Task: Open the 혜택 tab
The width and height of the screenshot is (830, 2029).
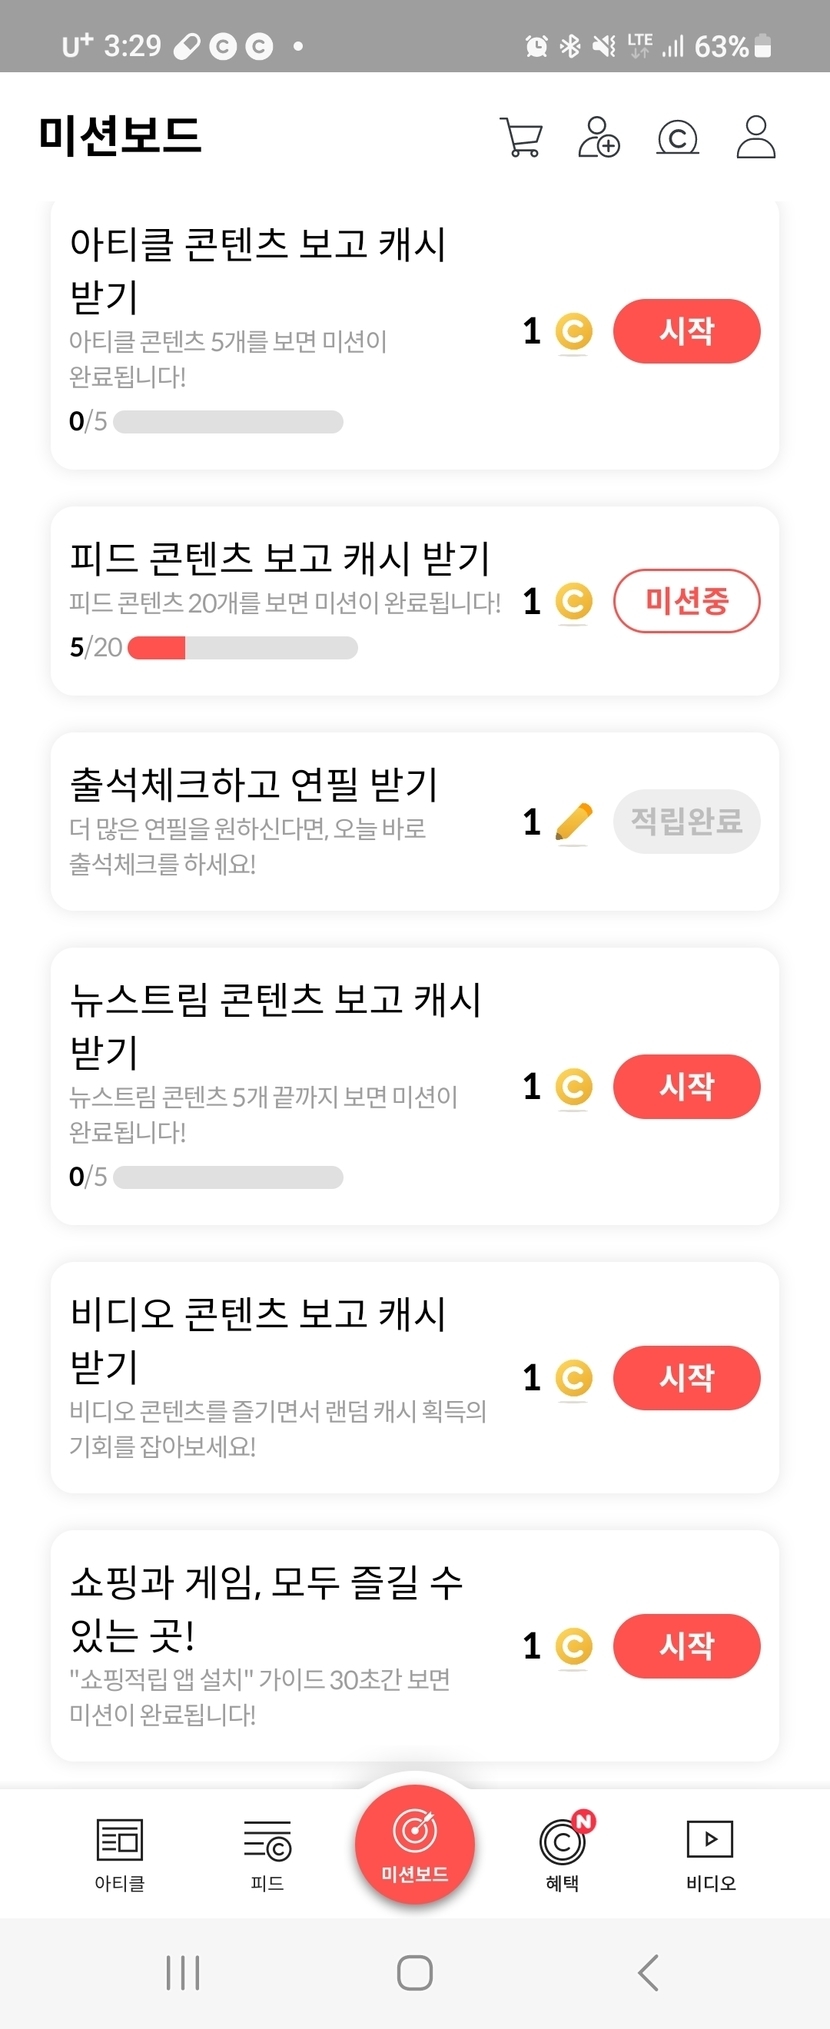Action: [563, 1854]
